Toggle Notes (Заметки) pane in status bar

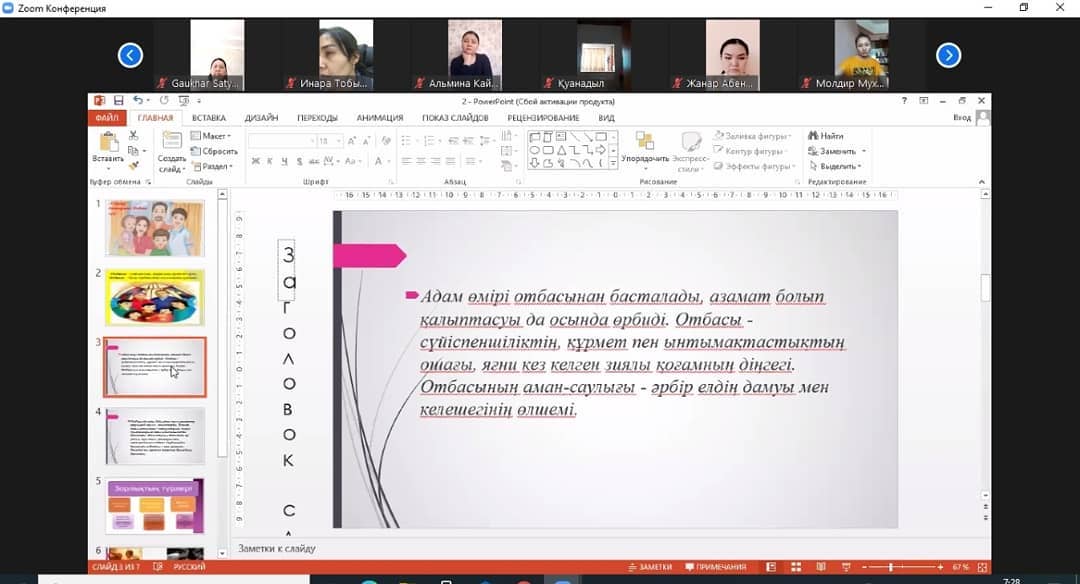pyautogui.click(x=649, y=567)
